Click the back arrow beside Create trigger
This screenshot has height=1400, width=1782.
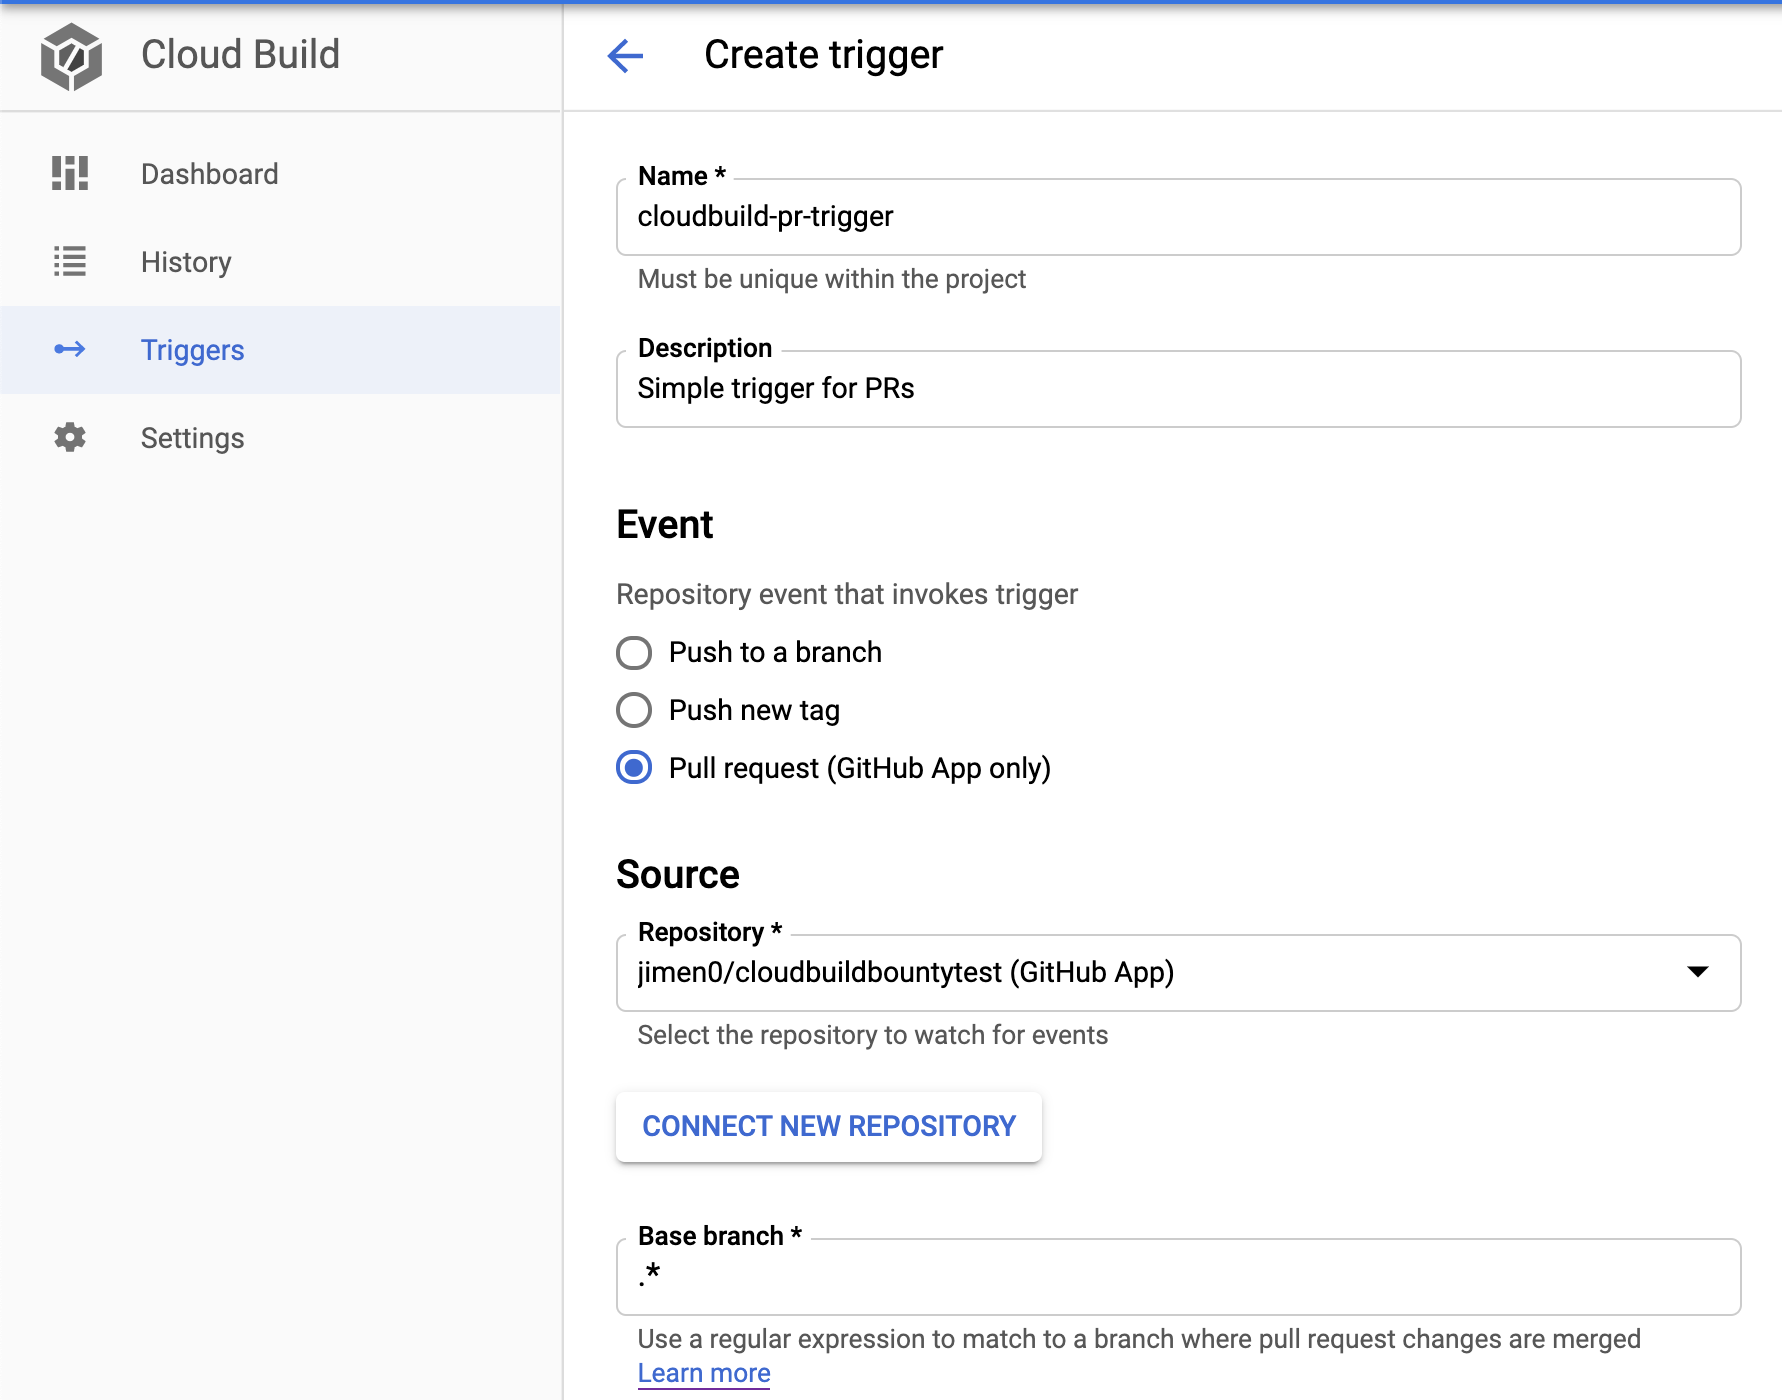(x=624, y=57)
